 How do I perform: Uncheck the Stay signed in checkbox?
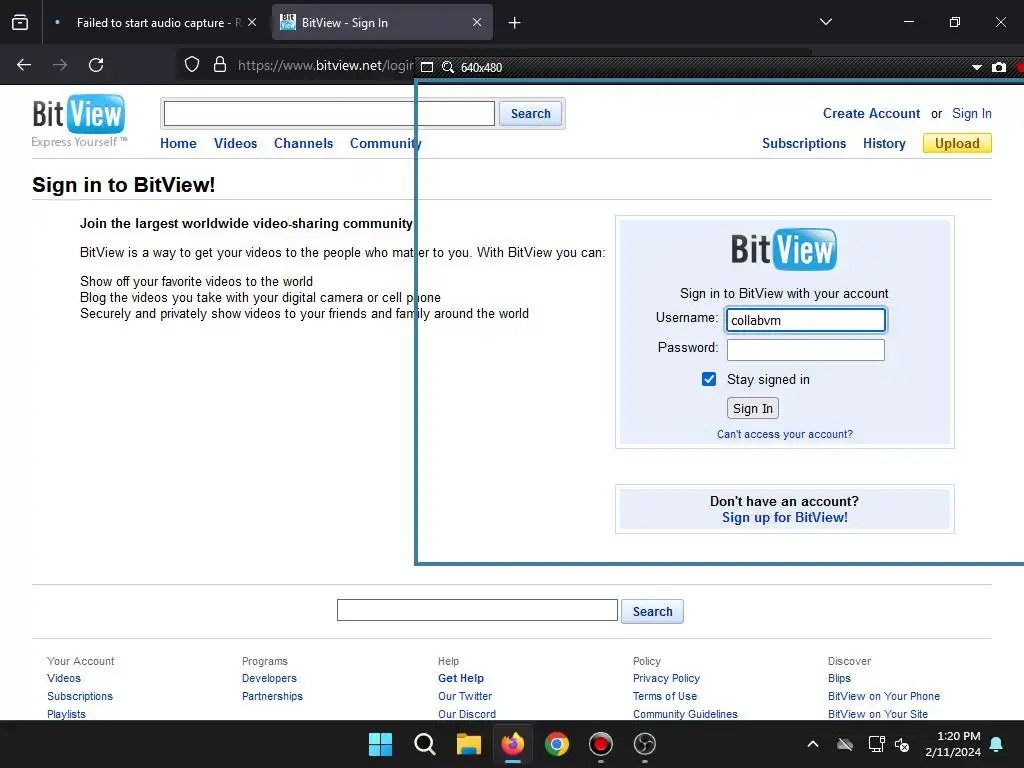(x=709, y=379)
